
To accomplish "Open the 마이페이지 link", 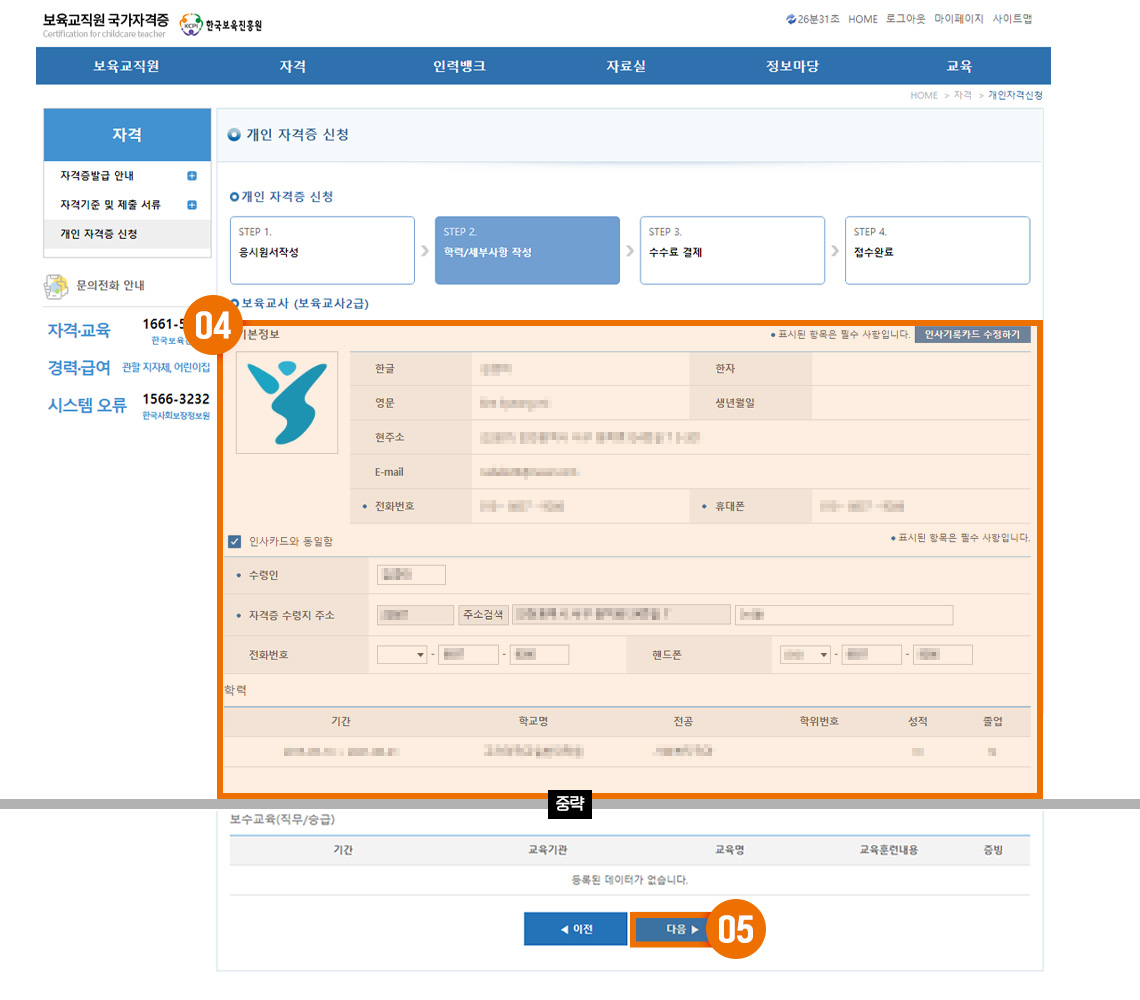I will pos(959,19).
